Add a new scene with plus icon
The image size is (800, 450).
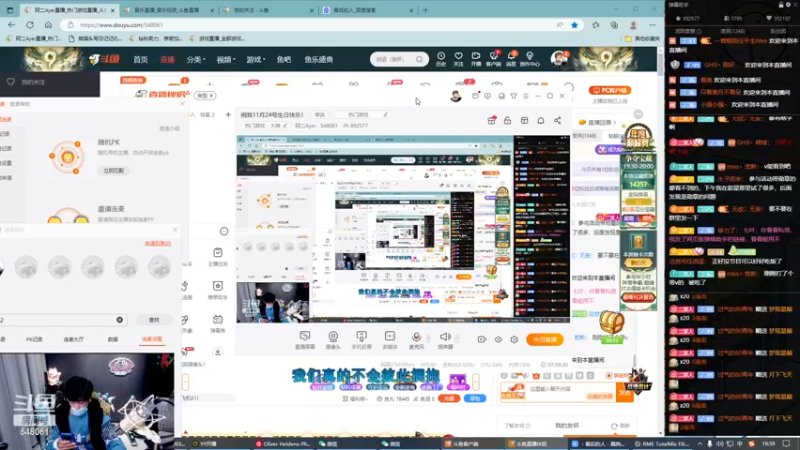point(228,114)
